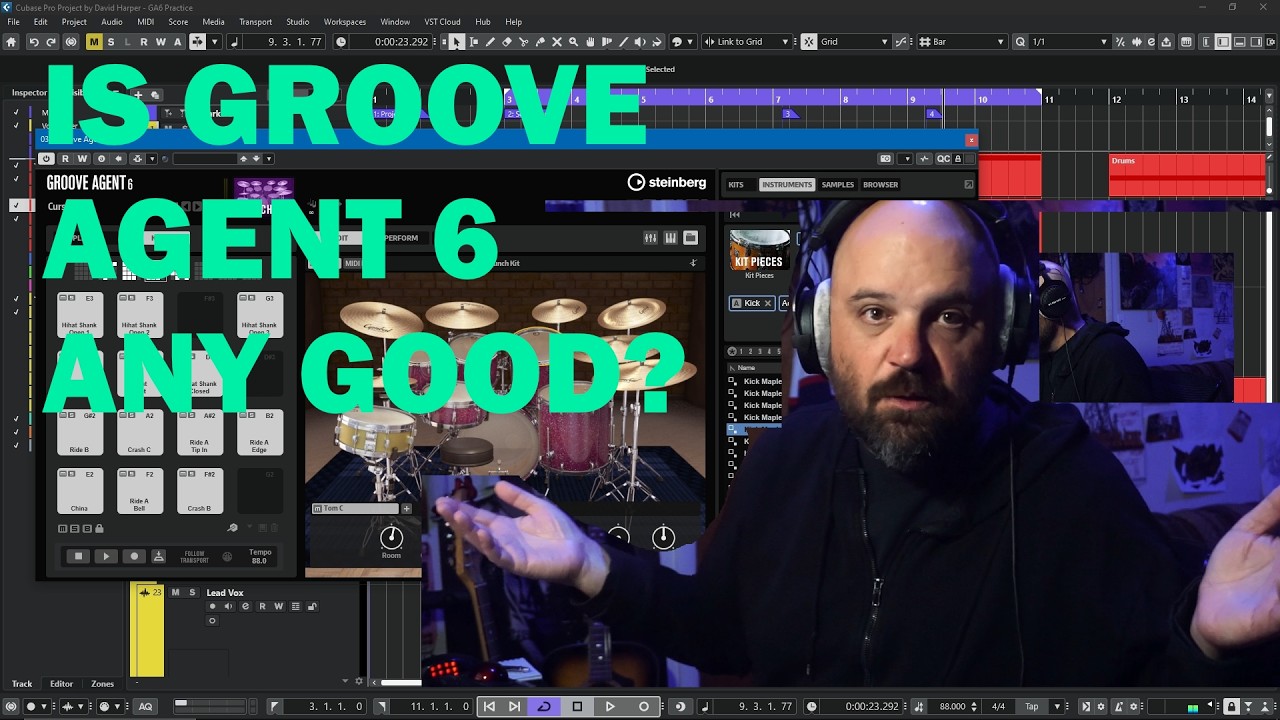Screen dimensions: 1280x720
Task: Open the Home hub icon in toolbar
Action: (11, 42)
